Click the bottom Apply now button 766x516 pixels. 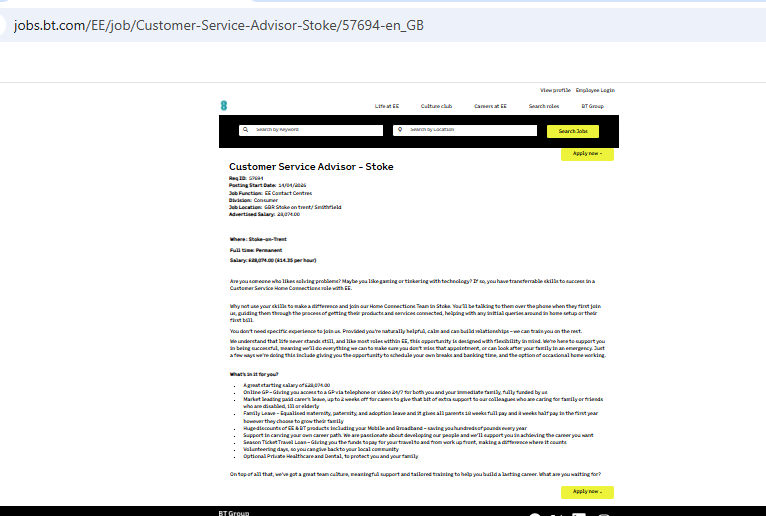587,492
